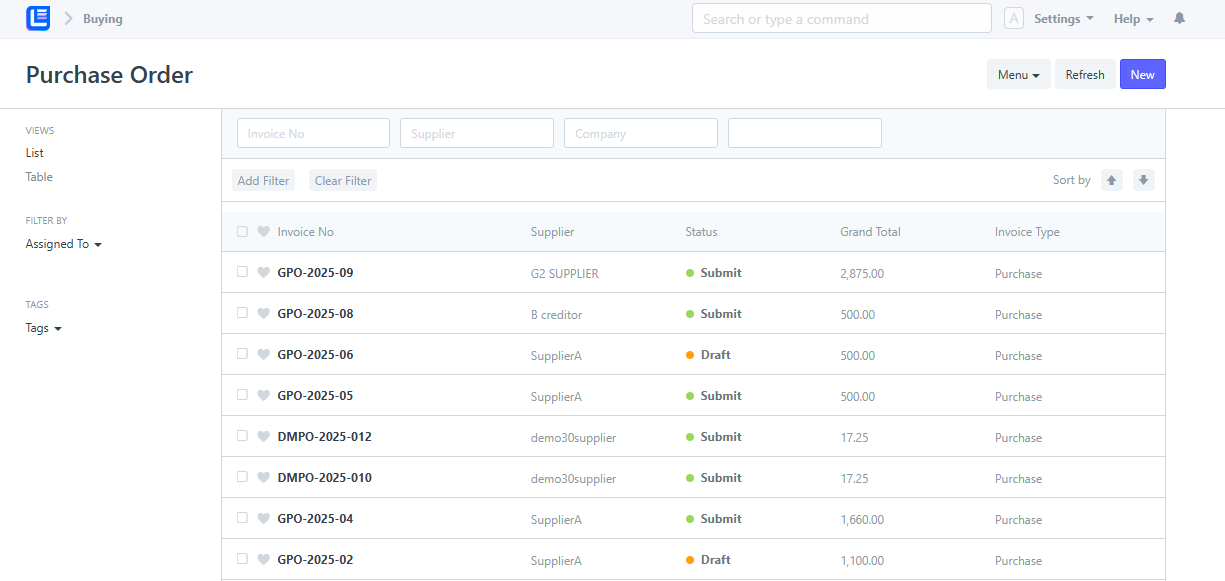
Task: Open the Menu dropdown button
Action: tap(1019, 74)
